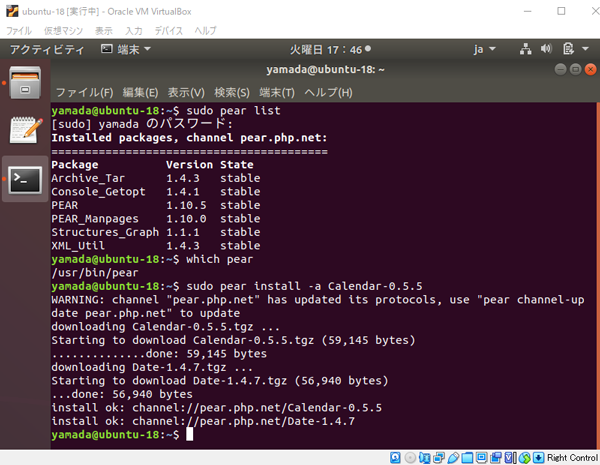Close the terminal window with orange button
This screenshot has width=600, height=465.
pos(590,69)
